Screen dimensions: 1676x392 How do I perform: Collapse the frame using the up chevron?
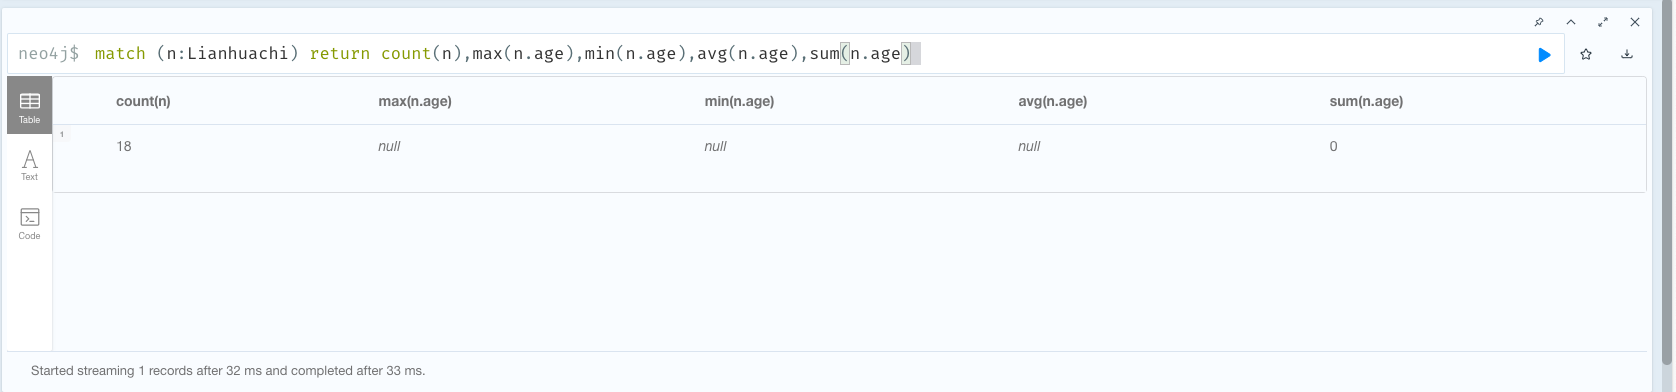[x=1571, y=22]
